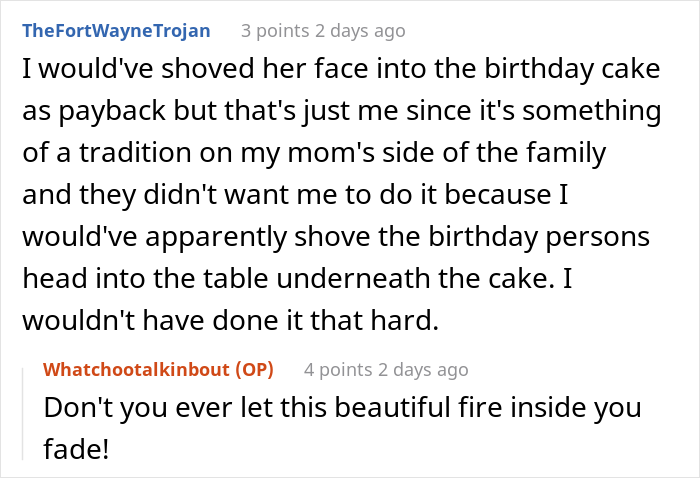700x478 pixels.
Task: Click the word "fade!" ending the reply
Action: pos(77,450)
